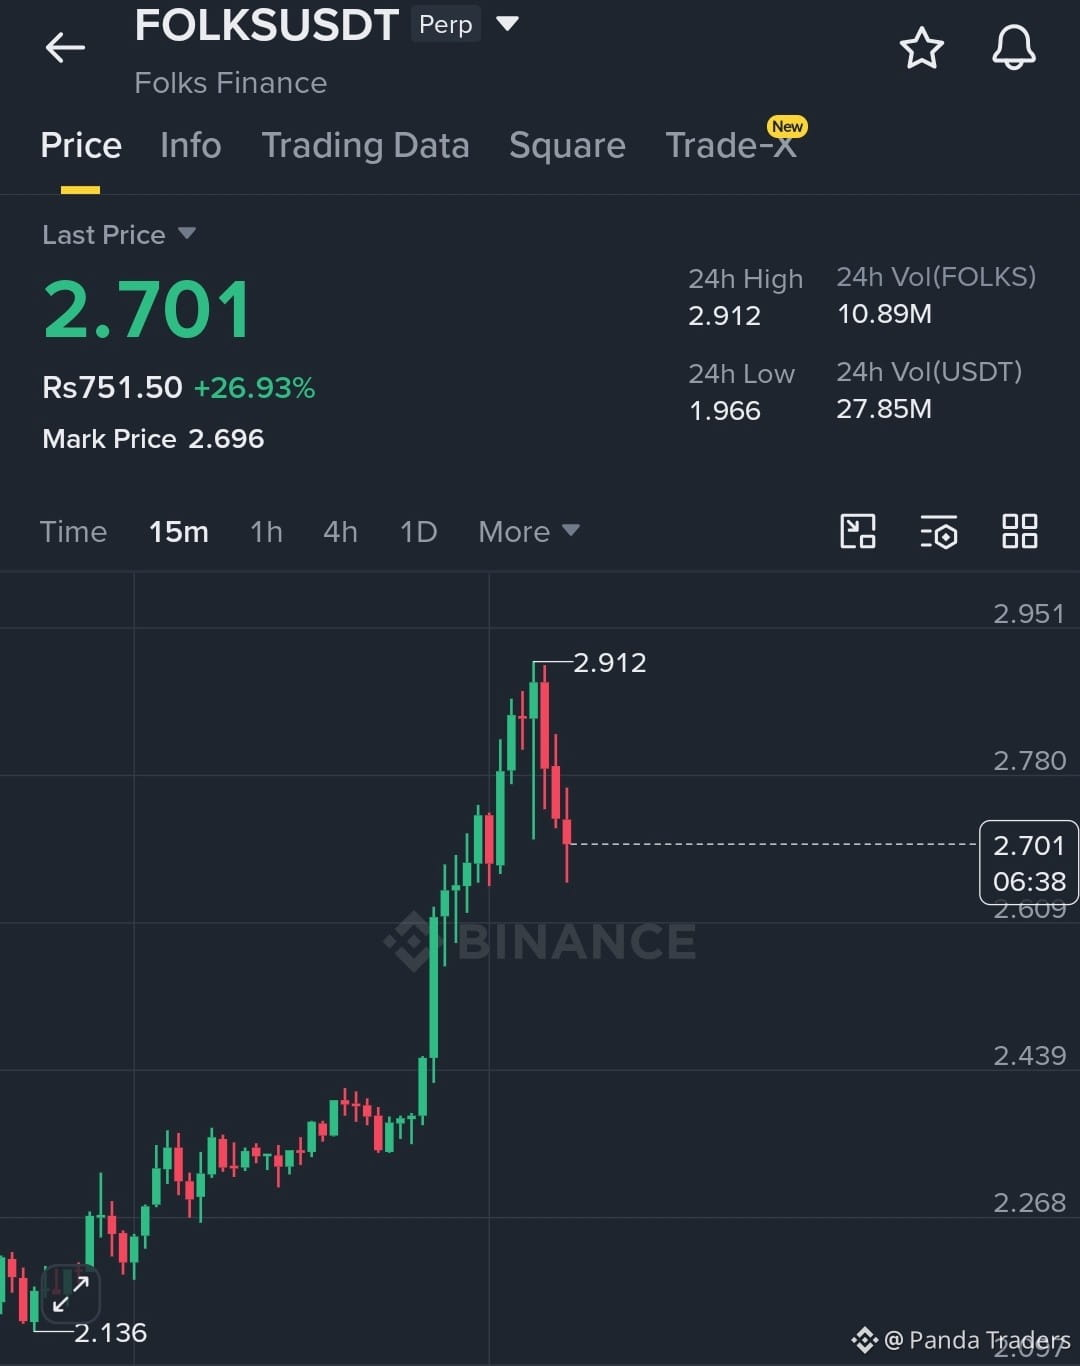Screen dimensions: 1080x1366
Task: Open the Trade-X tab
Action: click(x=731, y=146)
